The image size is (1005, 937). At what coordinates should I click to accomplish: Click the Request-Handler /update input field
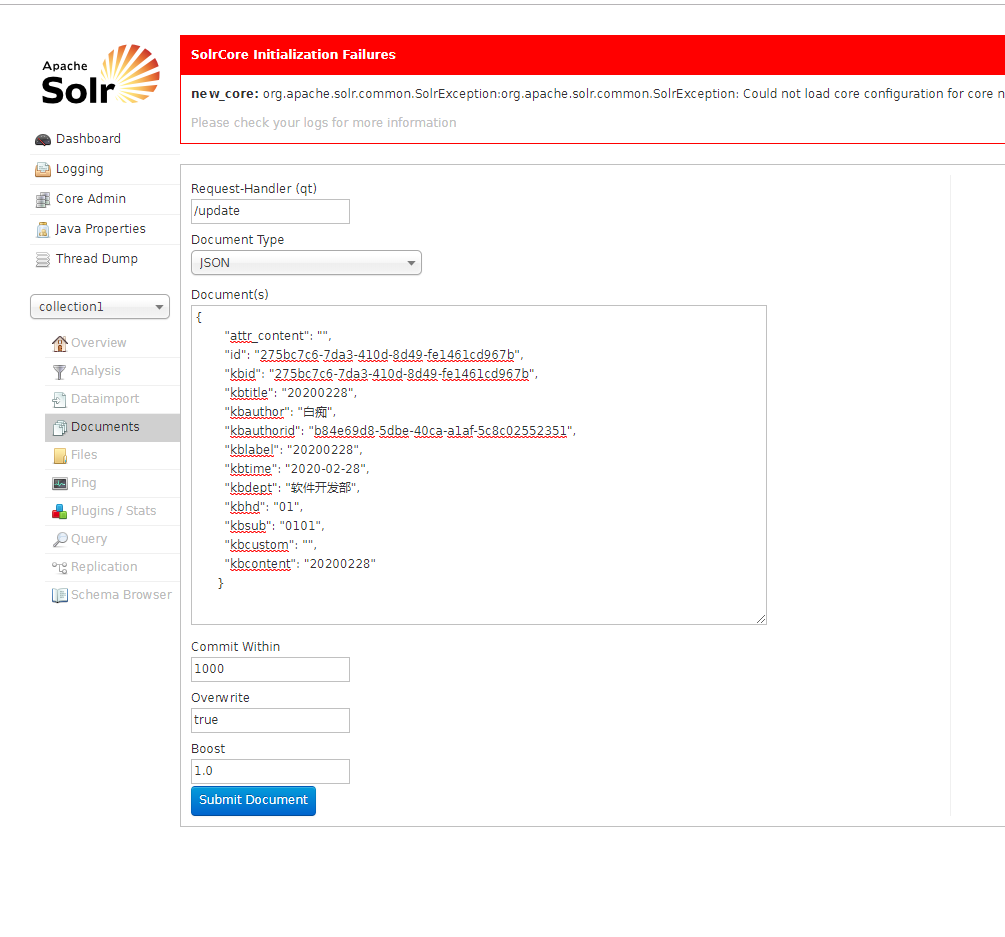click(x=270, y=211)
